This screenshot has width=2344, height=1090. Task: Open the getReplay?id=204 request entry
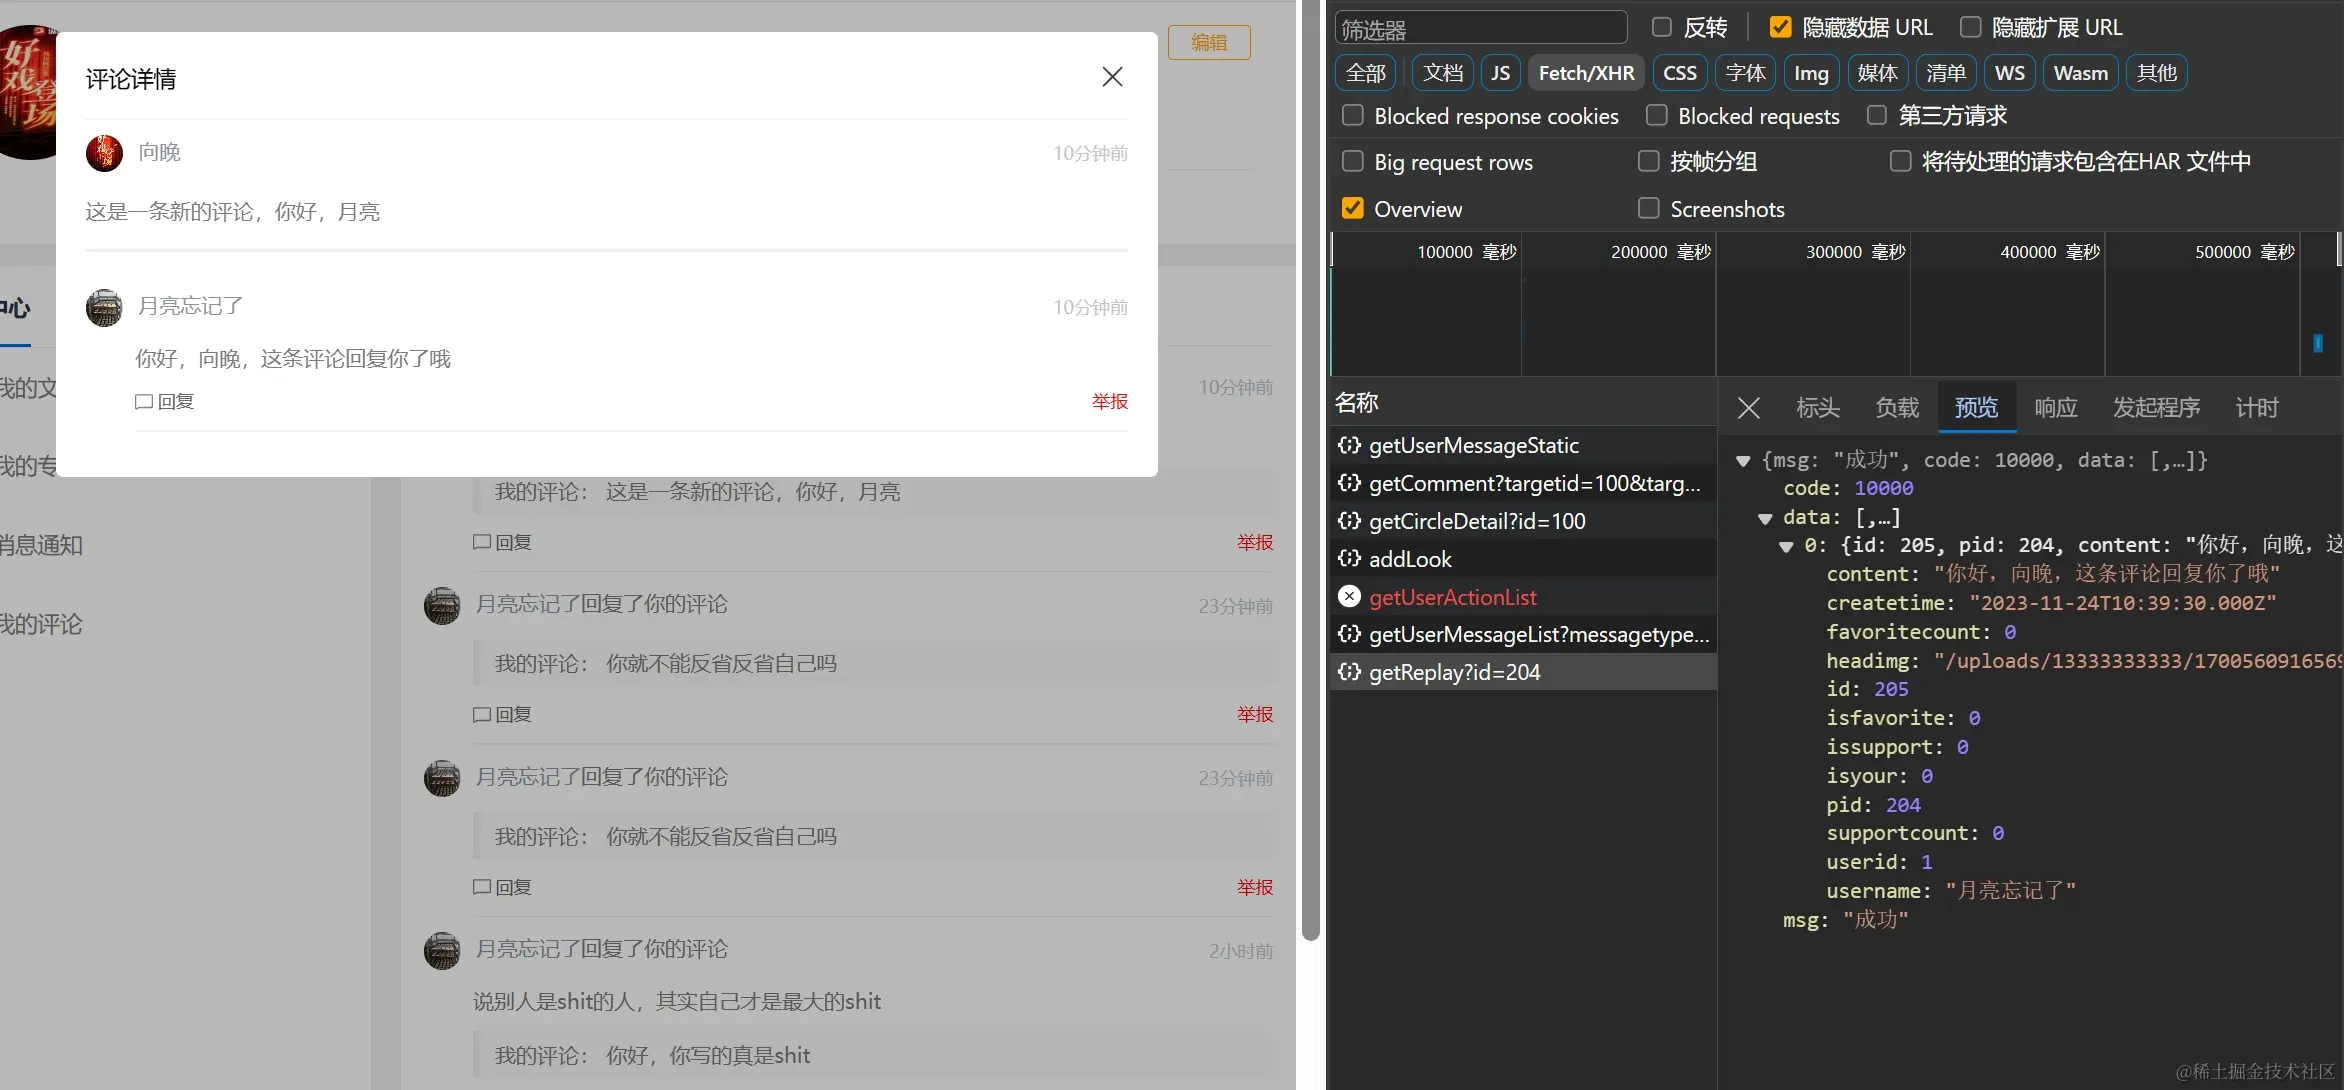(1454, 673)
